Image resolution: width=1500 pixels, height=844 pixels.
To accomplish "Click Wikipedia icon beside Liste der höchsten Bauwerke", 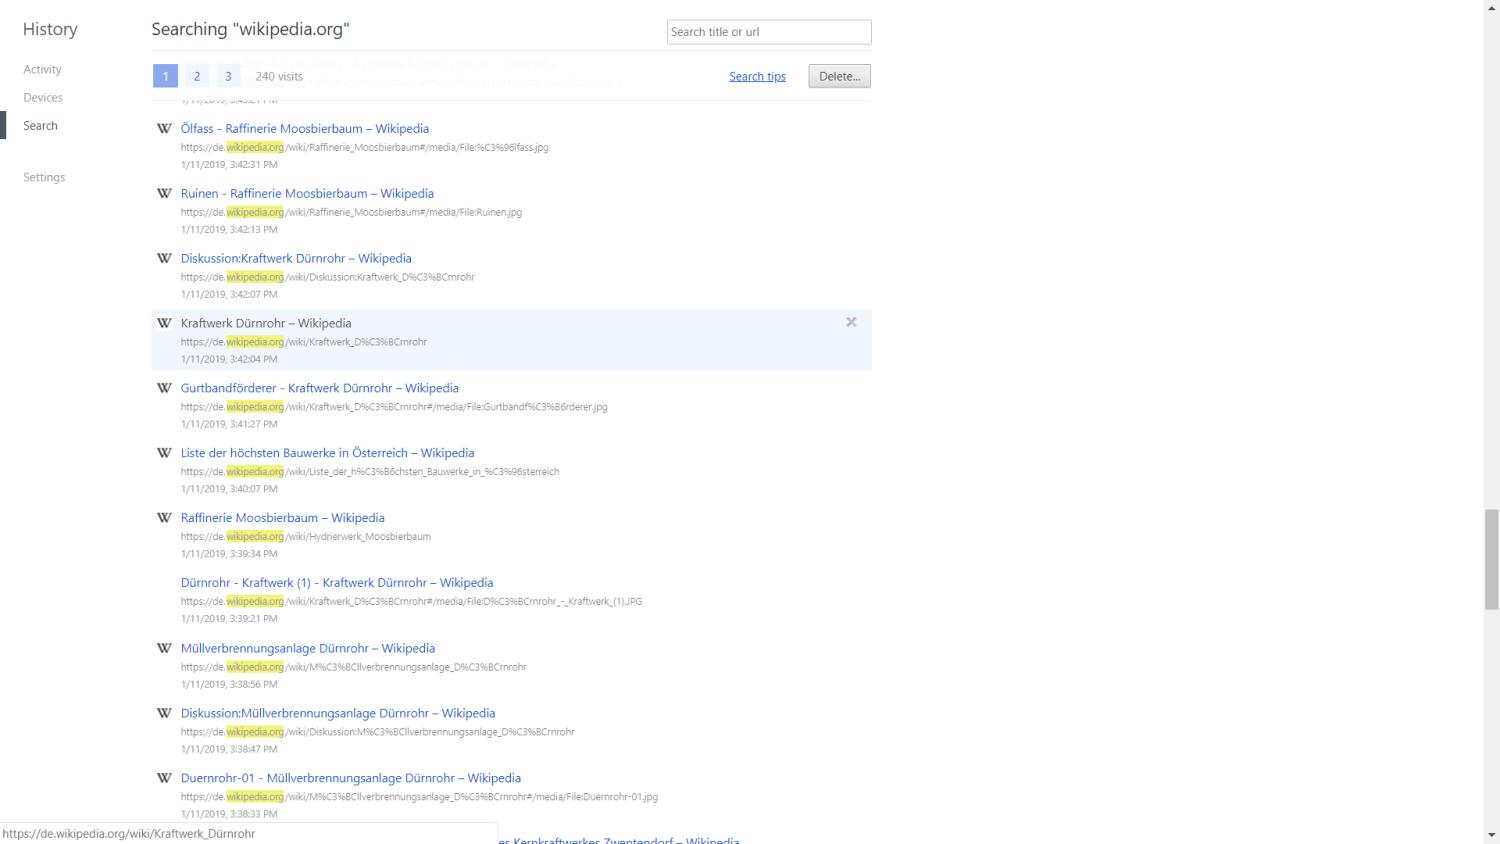I will point(164,453).
